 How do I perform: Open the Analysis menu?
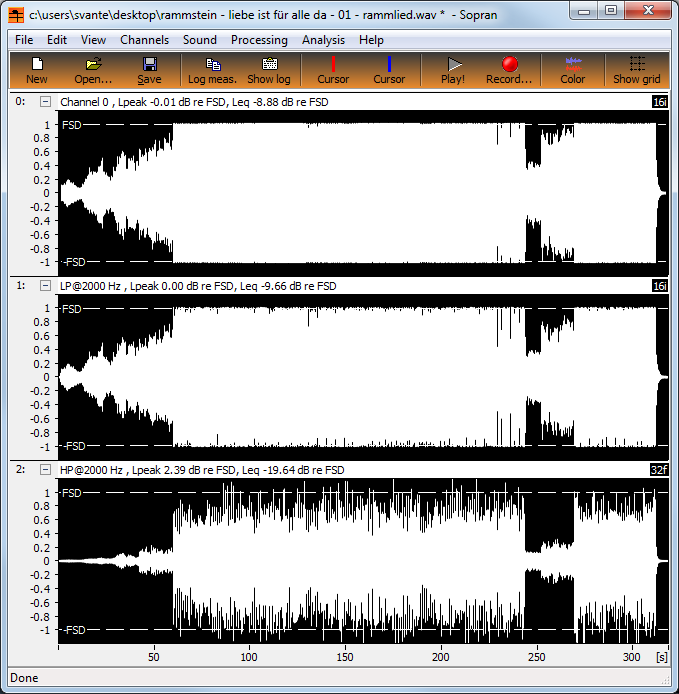[323, 40]
